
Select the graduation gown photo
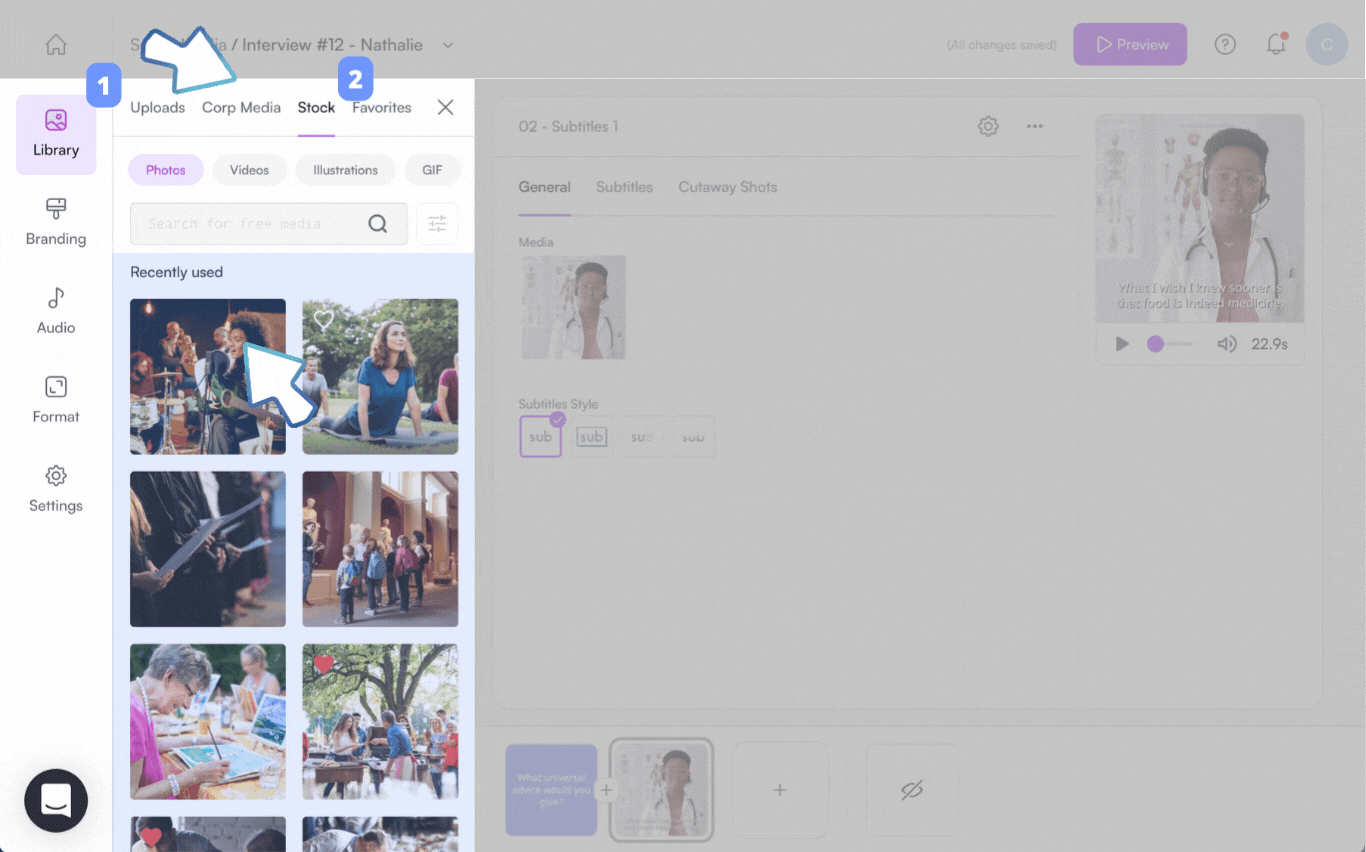click(x=208, y=549)
